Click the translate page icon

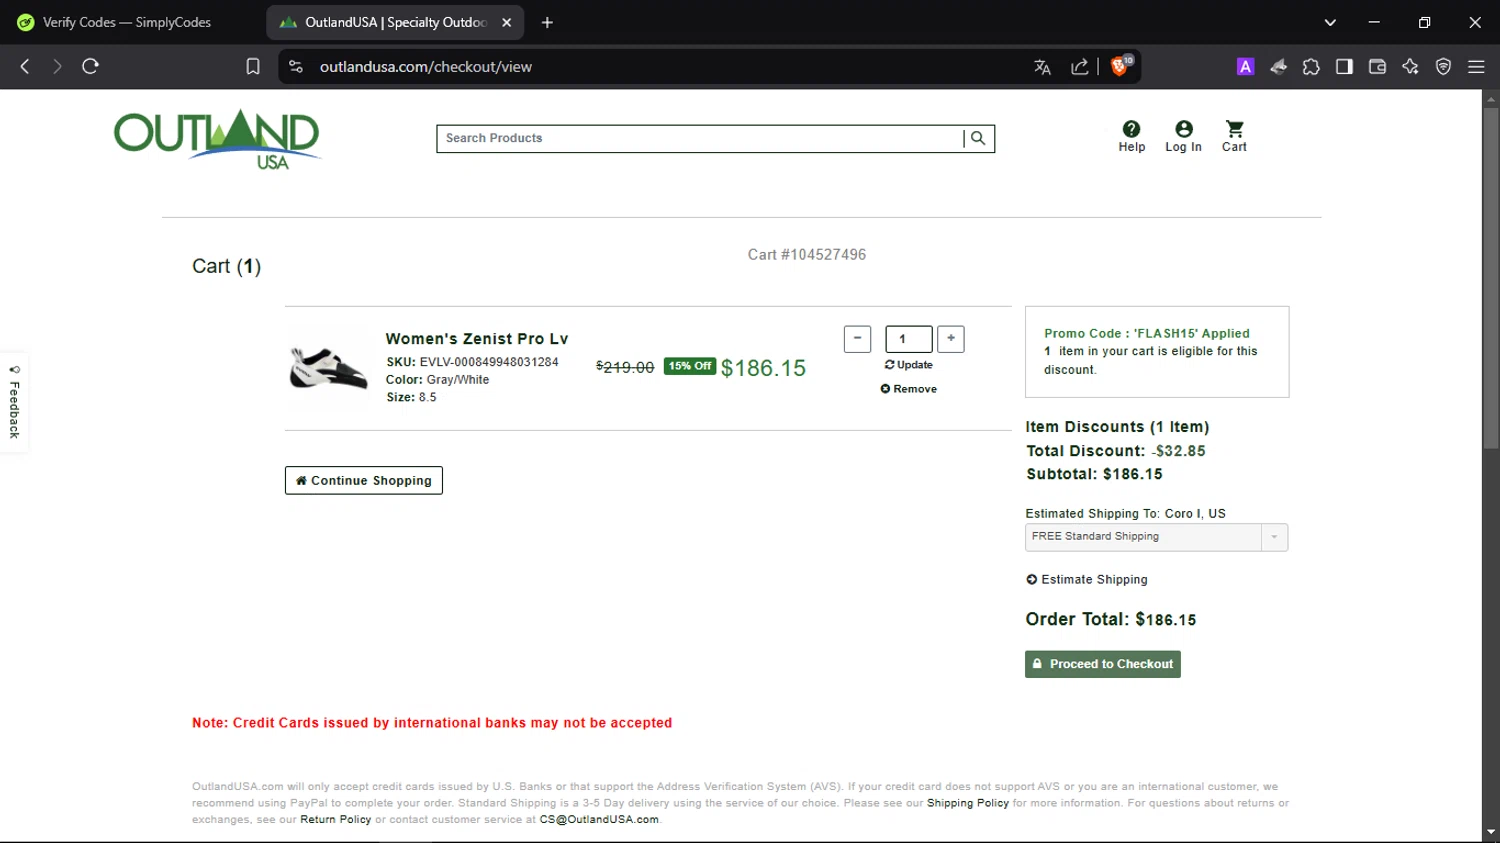coord(1042,67)
